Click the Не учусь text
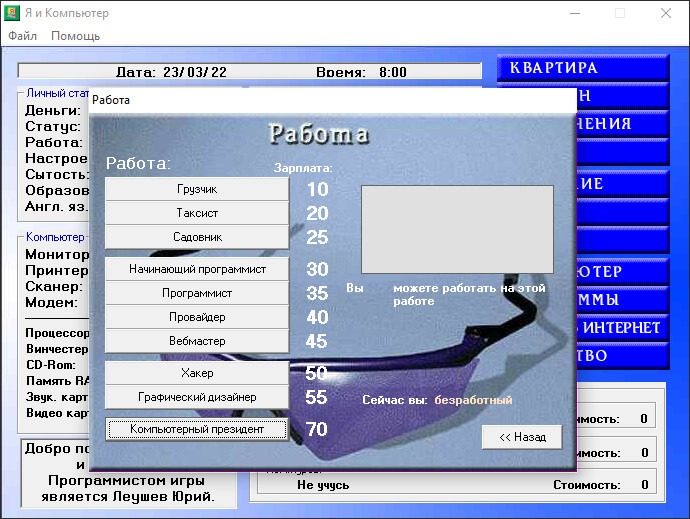Image resolution: width=690 pixels, height=519 pixels. [323, 485]
